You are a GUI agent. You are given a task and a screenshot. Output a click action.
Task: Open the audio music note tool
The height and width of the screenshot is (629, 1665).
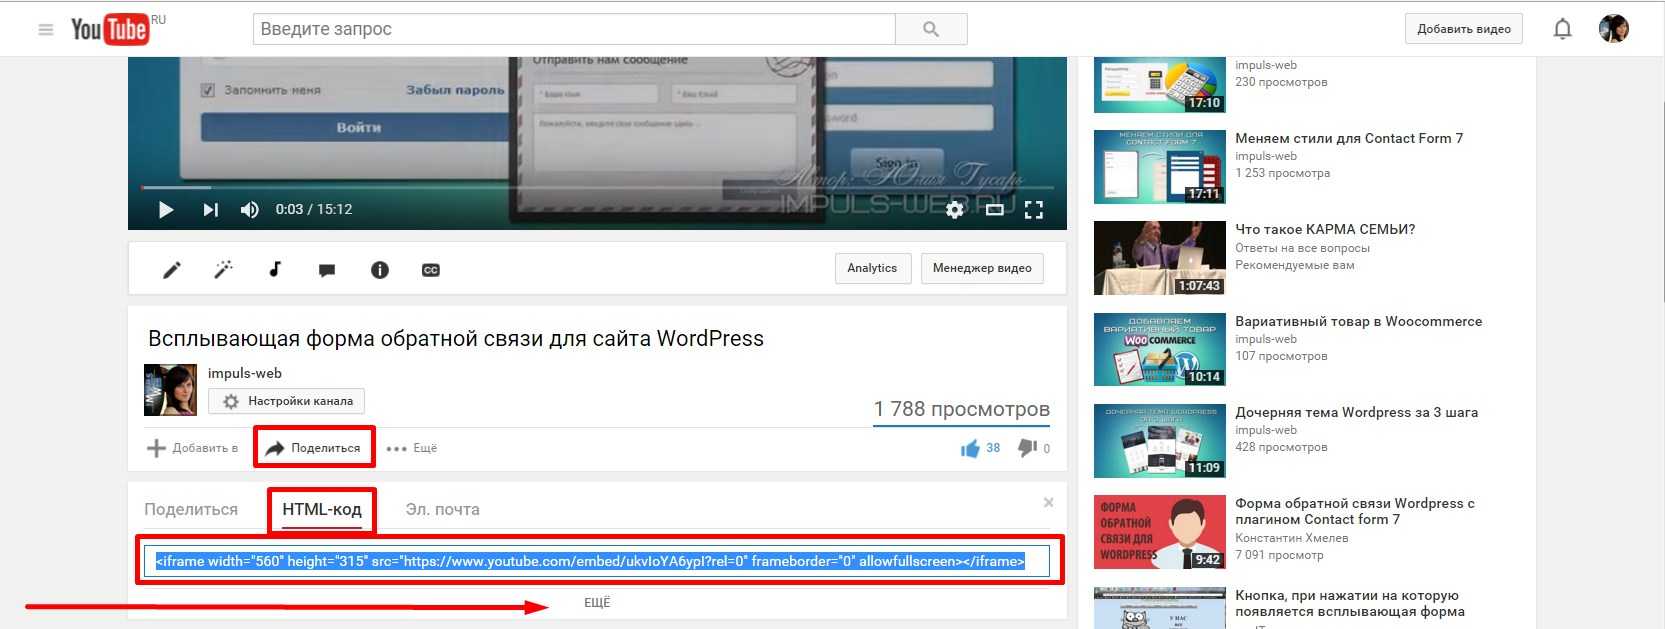tap(275, 269)
